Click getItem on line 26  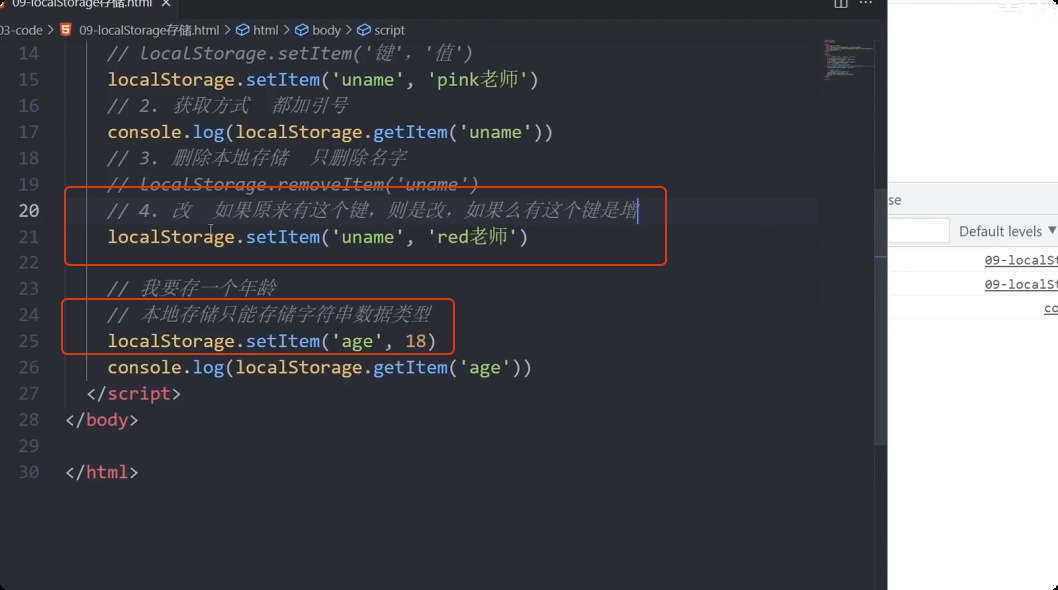(x=410, y=367)
